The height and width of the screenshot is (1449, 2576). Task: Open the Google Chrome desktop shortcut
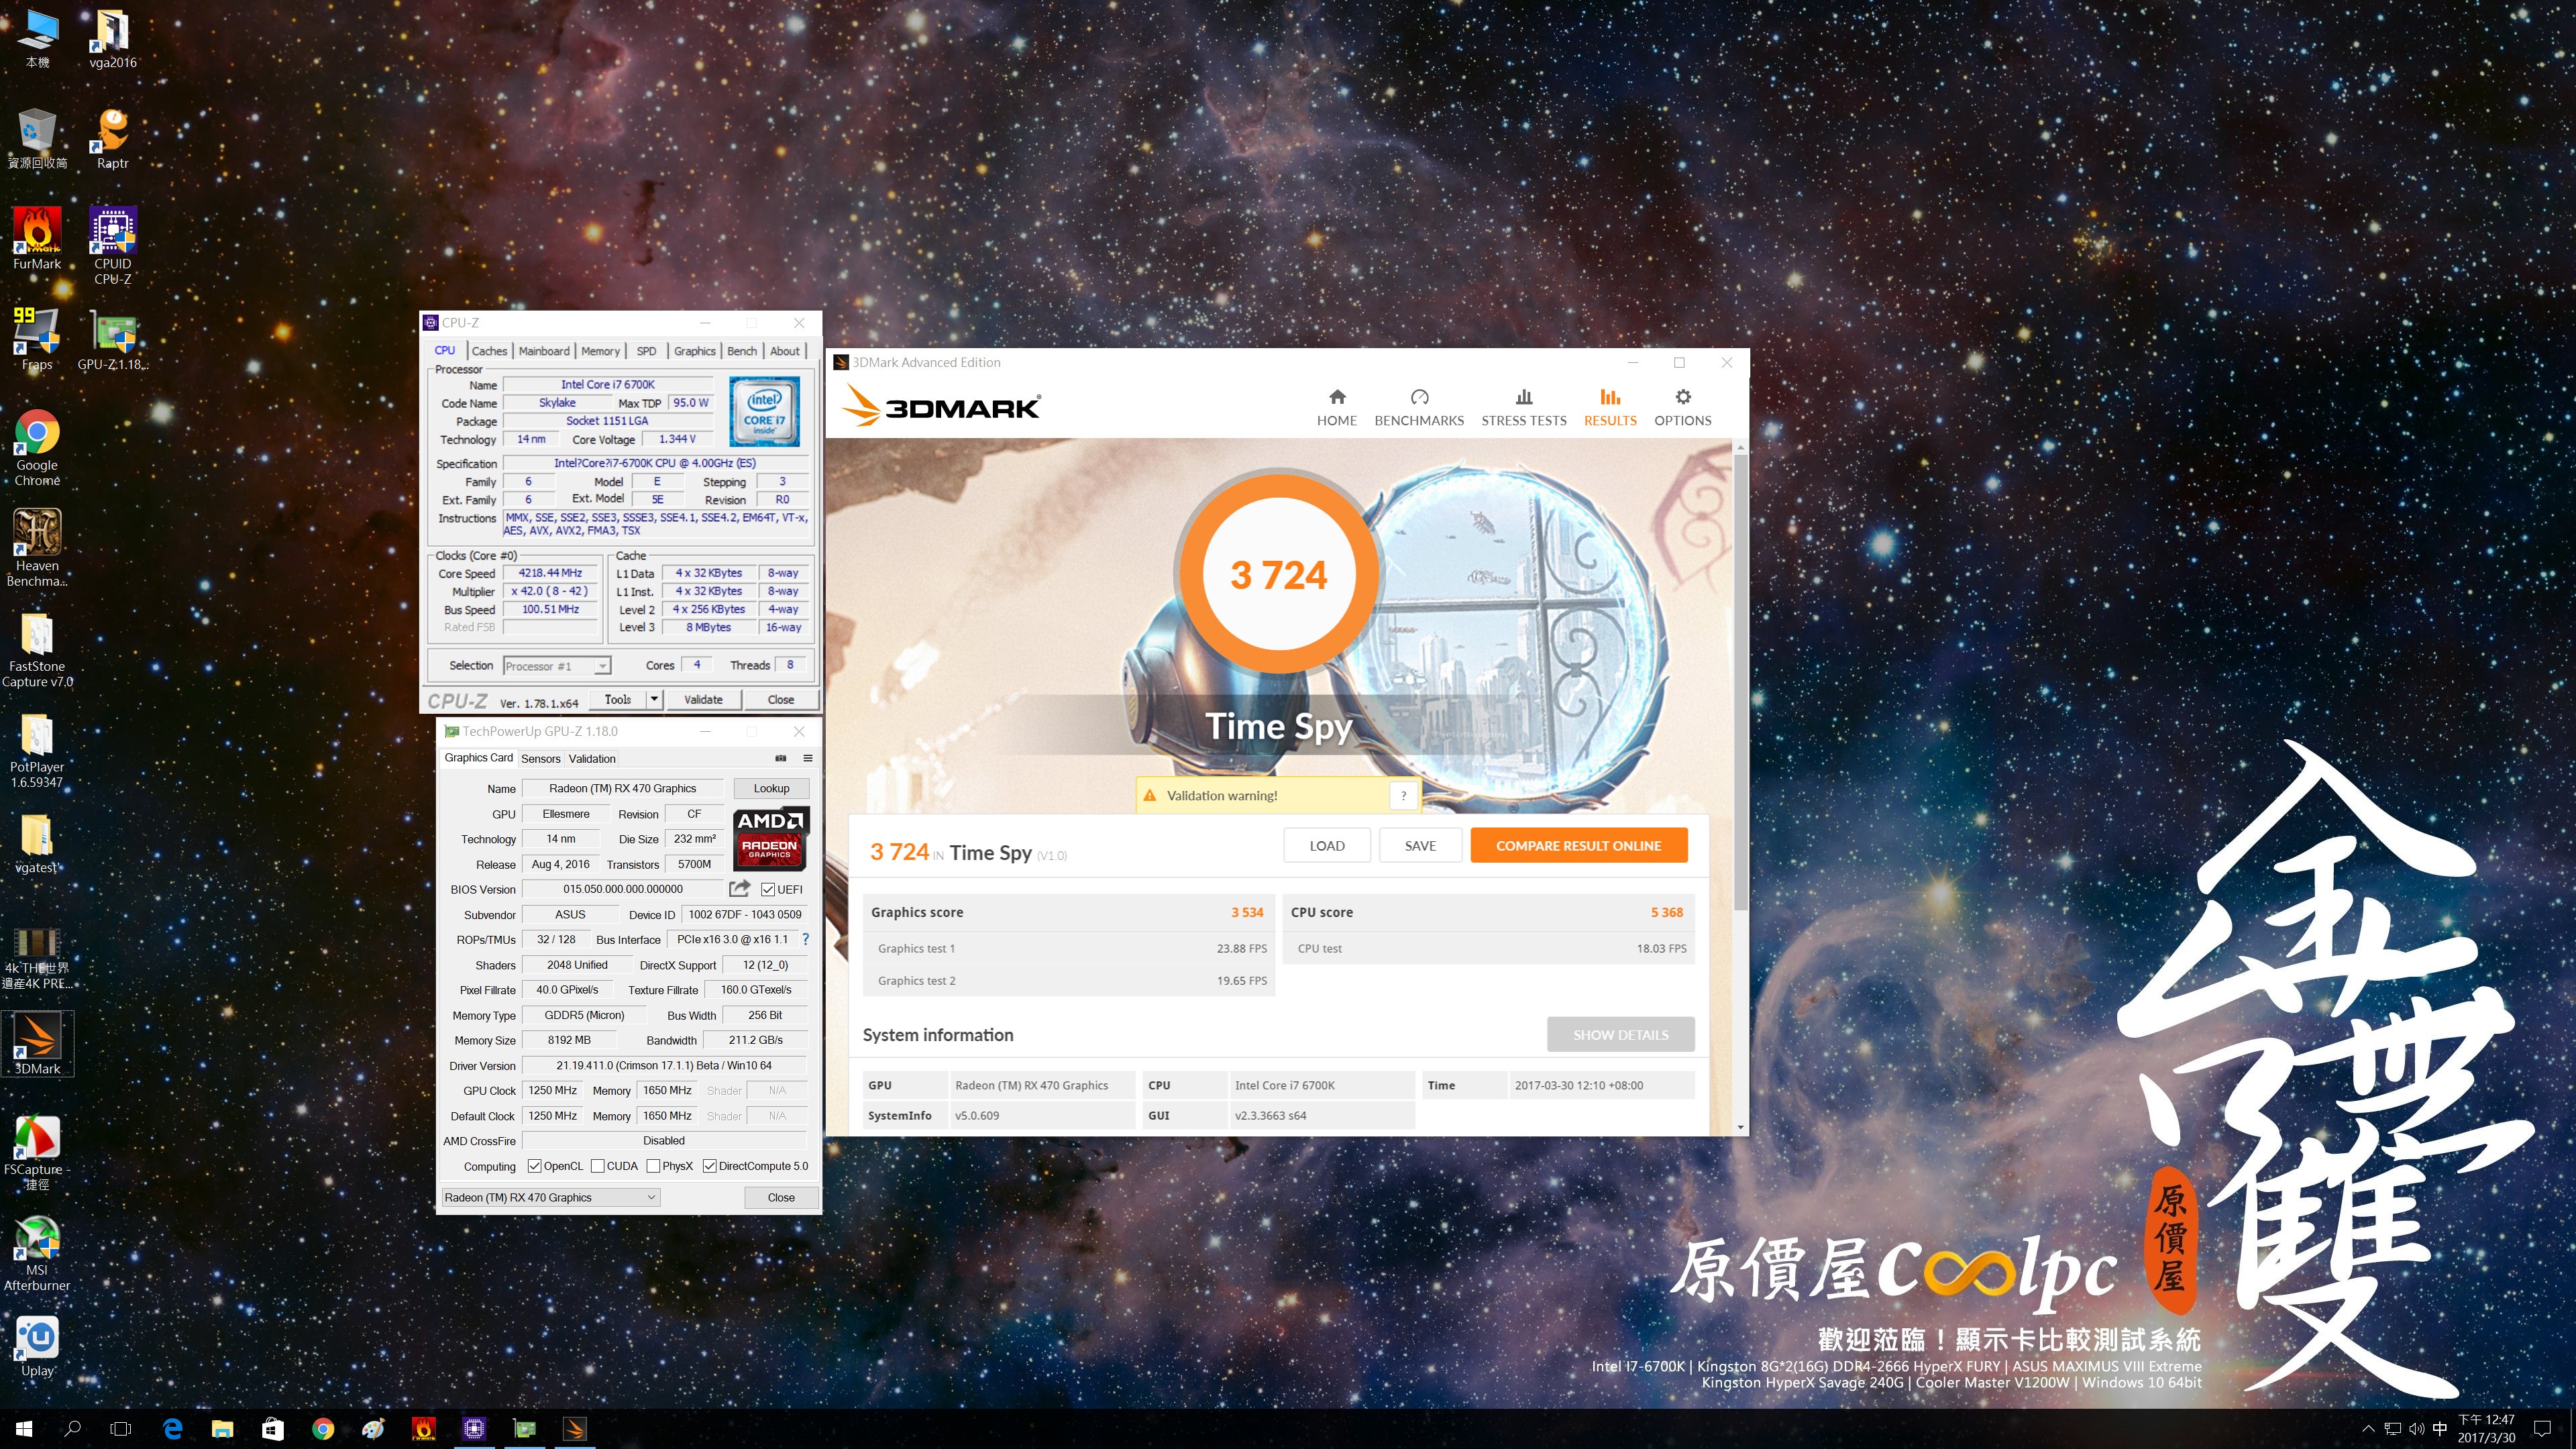click(37, 448)
